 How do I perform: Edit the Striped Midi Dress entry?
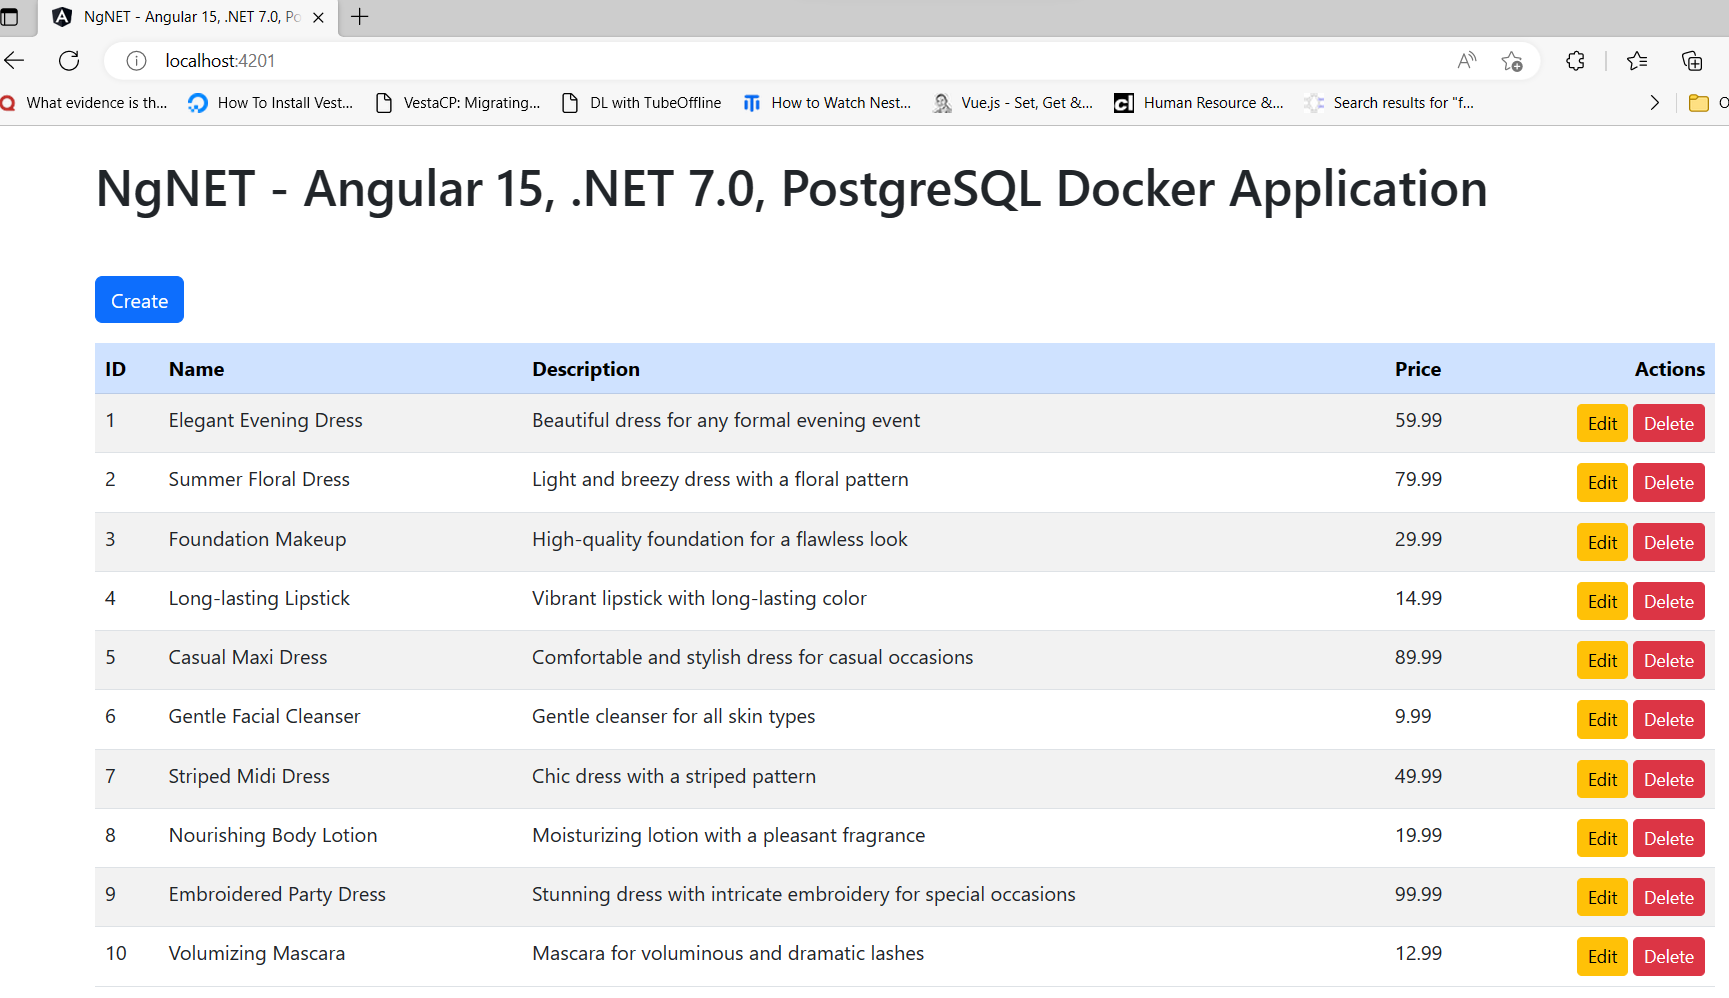1602,780
